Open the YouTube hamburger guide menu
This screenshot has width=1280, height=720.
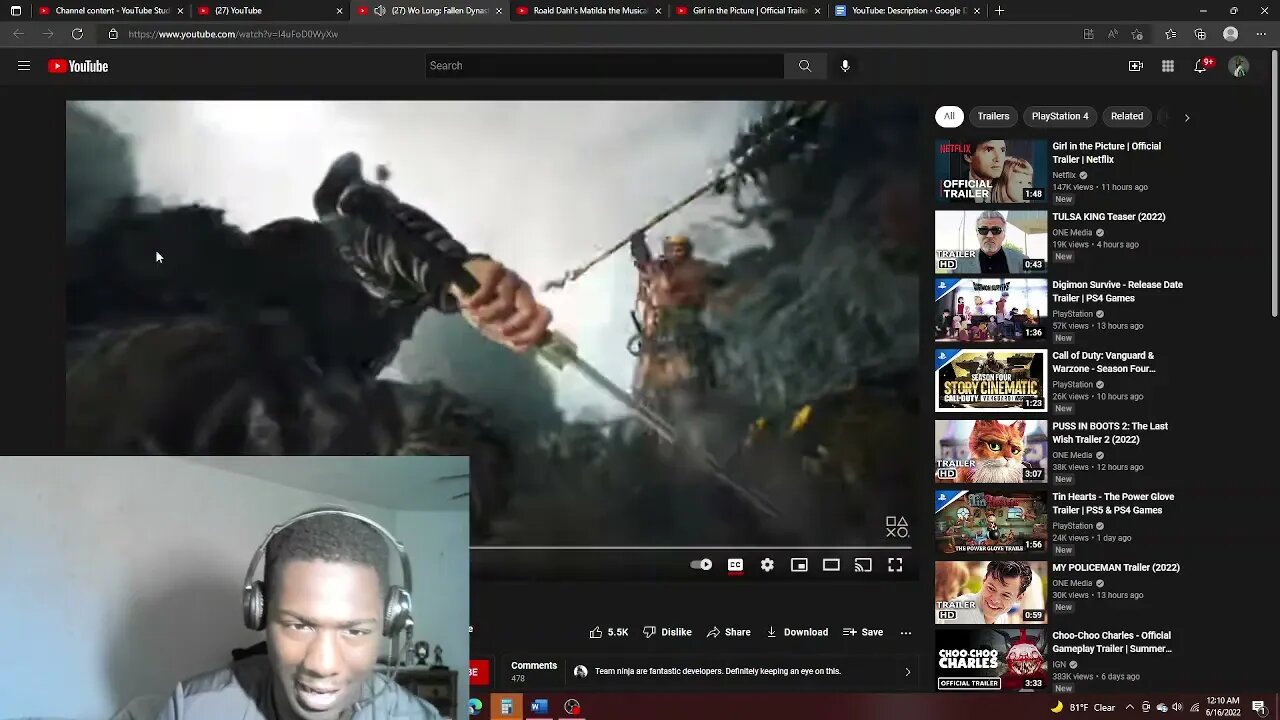[24, 66]
